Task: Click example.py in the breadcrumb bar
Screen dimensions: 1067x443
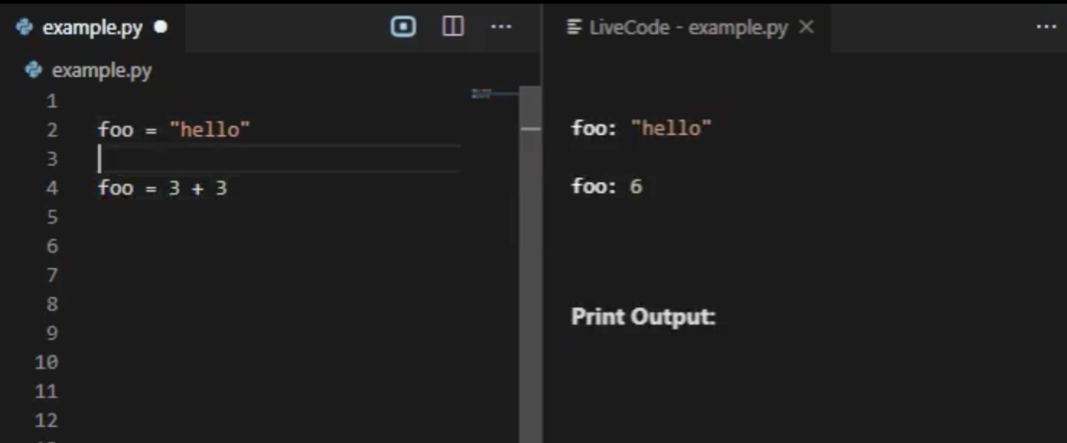Action: pos(102,71)
